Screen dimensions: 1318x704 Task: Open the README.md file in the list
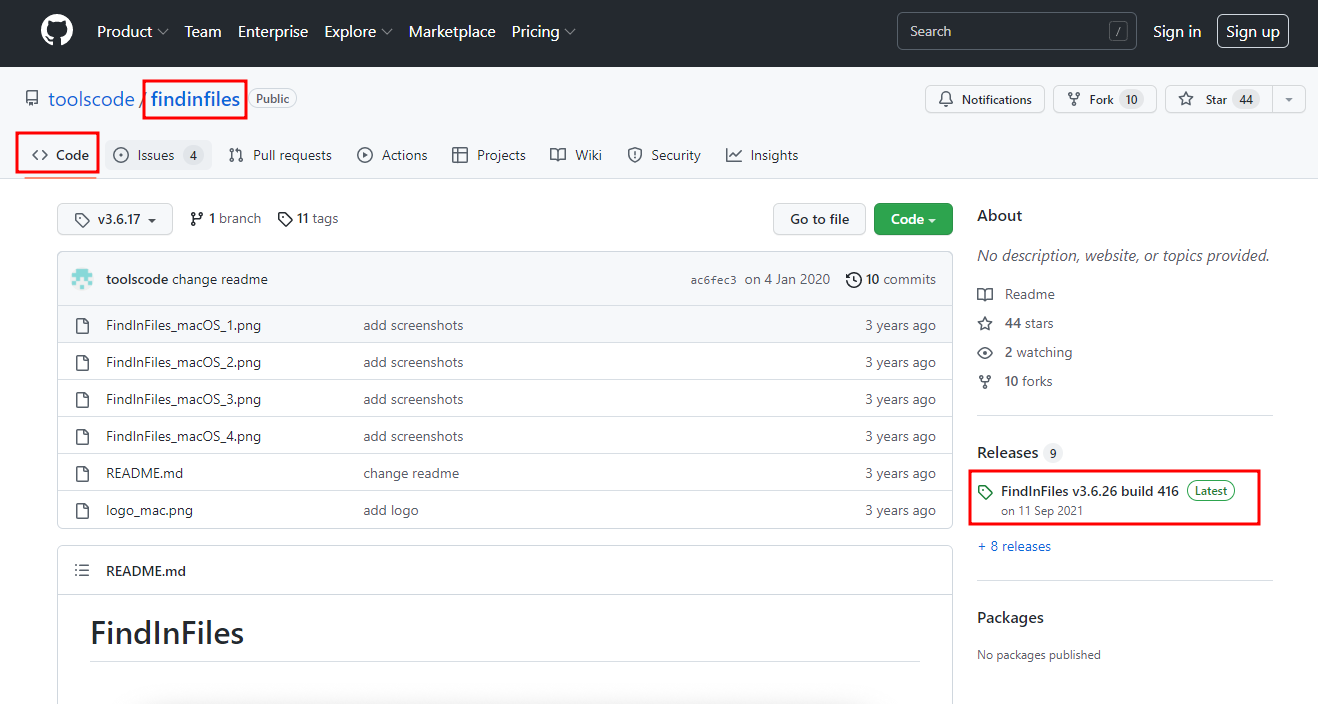[144, 473]
